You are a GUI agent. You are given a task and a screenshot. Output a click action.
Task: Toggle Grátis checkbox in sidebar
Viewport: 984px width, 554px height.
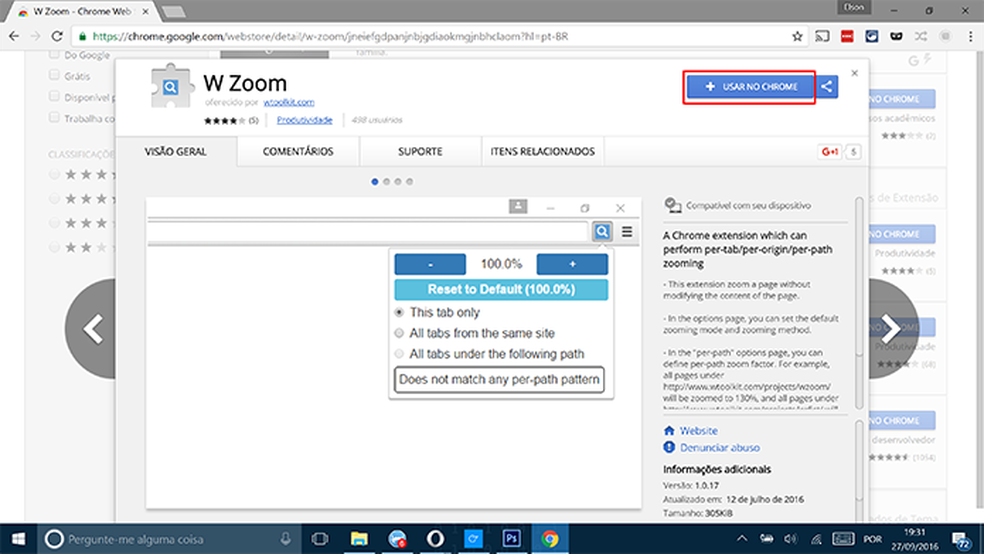(54, 75)
